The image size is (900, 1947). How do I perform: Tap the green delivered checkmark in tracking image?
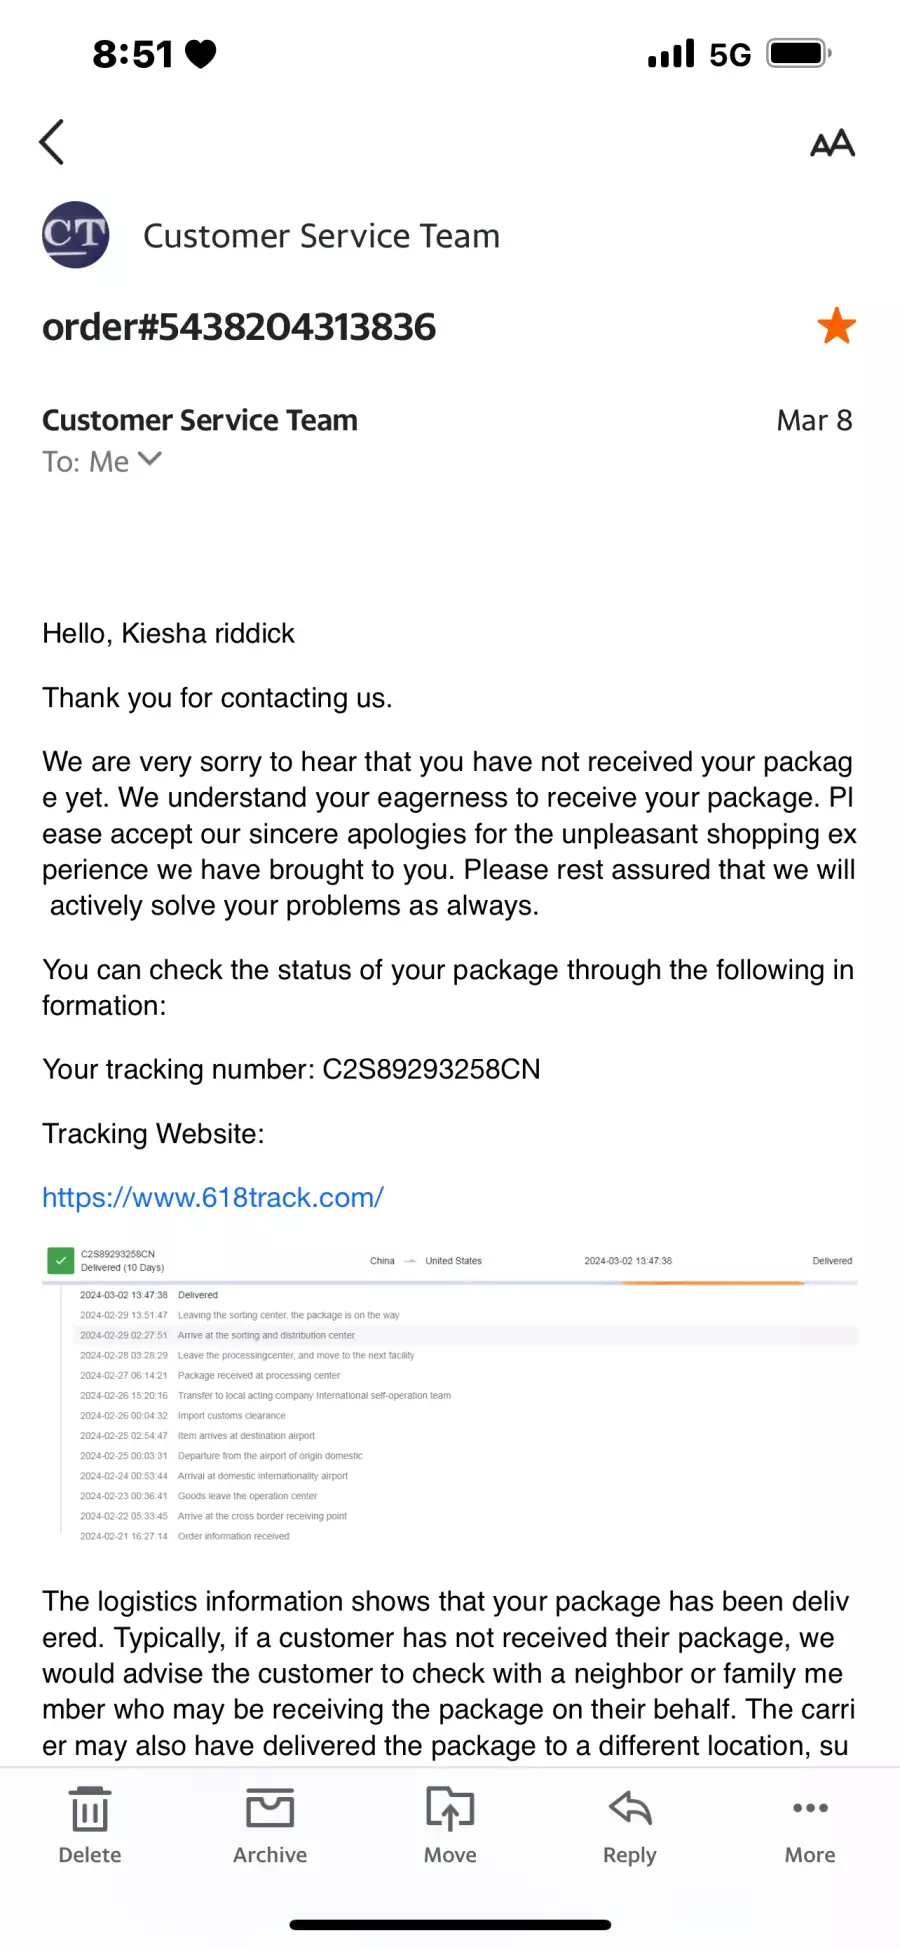(x=61, y=1261)
